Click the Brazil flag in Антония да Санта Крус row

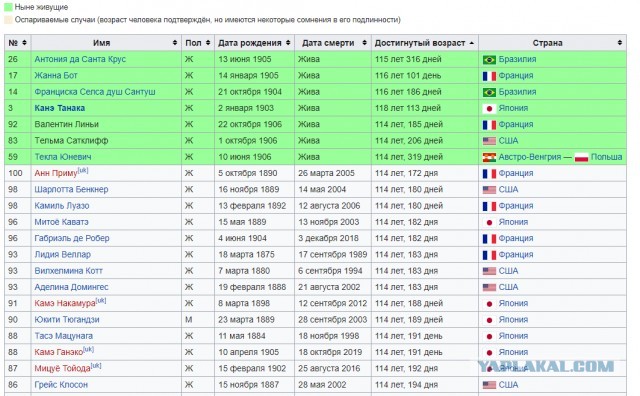489,60
